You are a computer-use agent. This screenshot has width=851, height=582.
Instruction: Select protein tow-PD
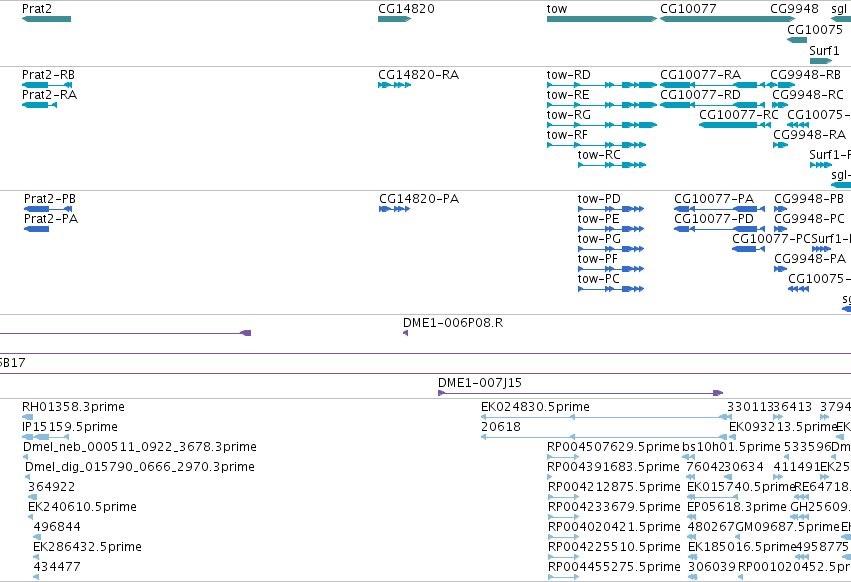click(x=611, y=209)
